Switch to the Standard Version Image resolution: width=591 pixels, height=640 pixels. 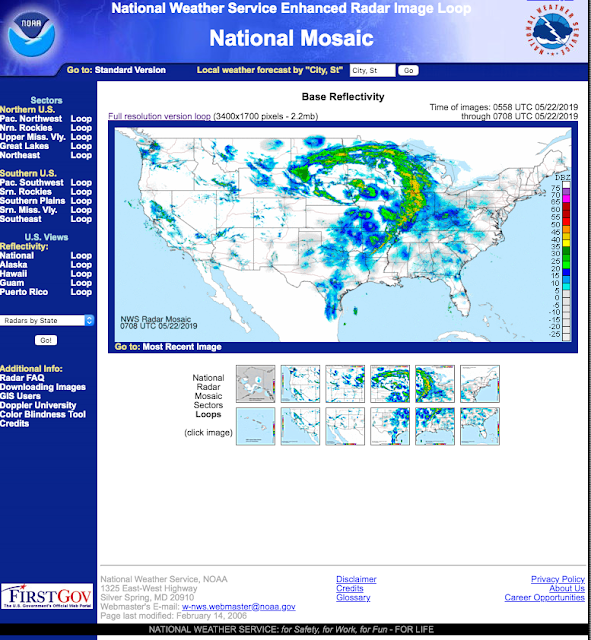pyautogui.click(x=130, y=70)
